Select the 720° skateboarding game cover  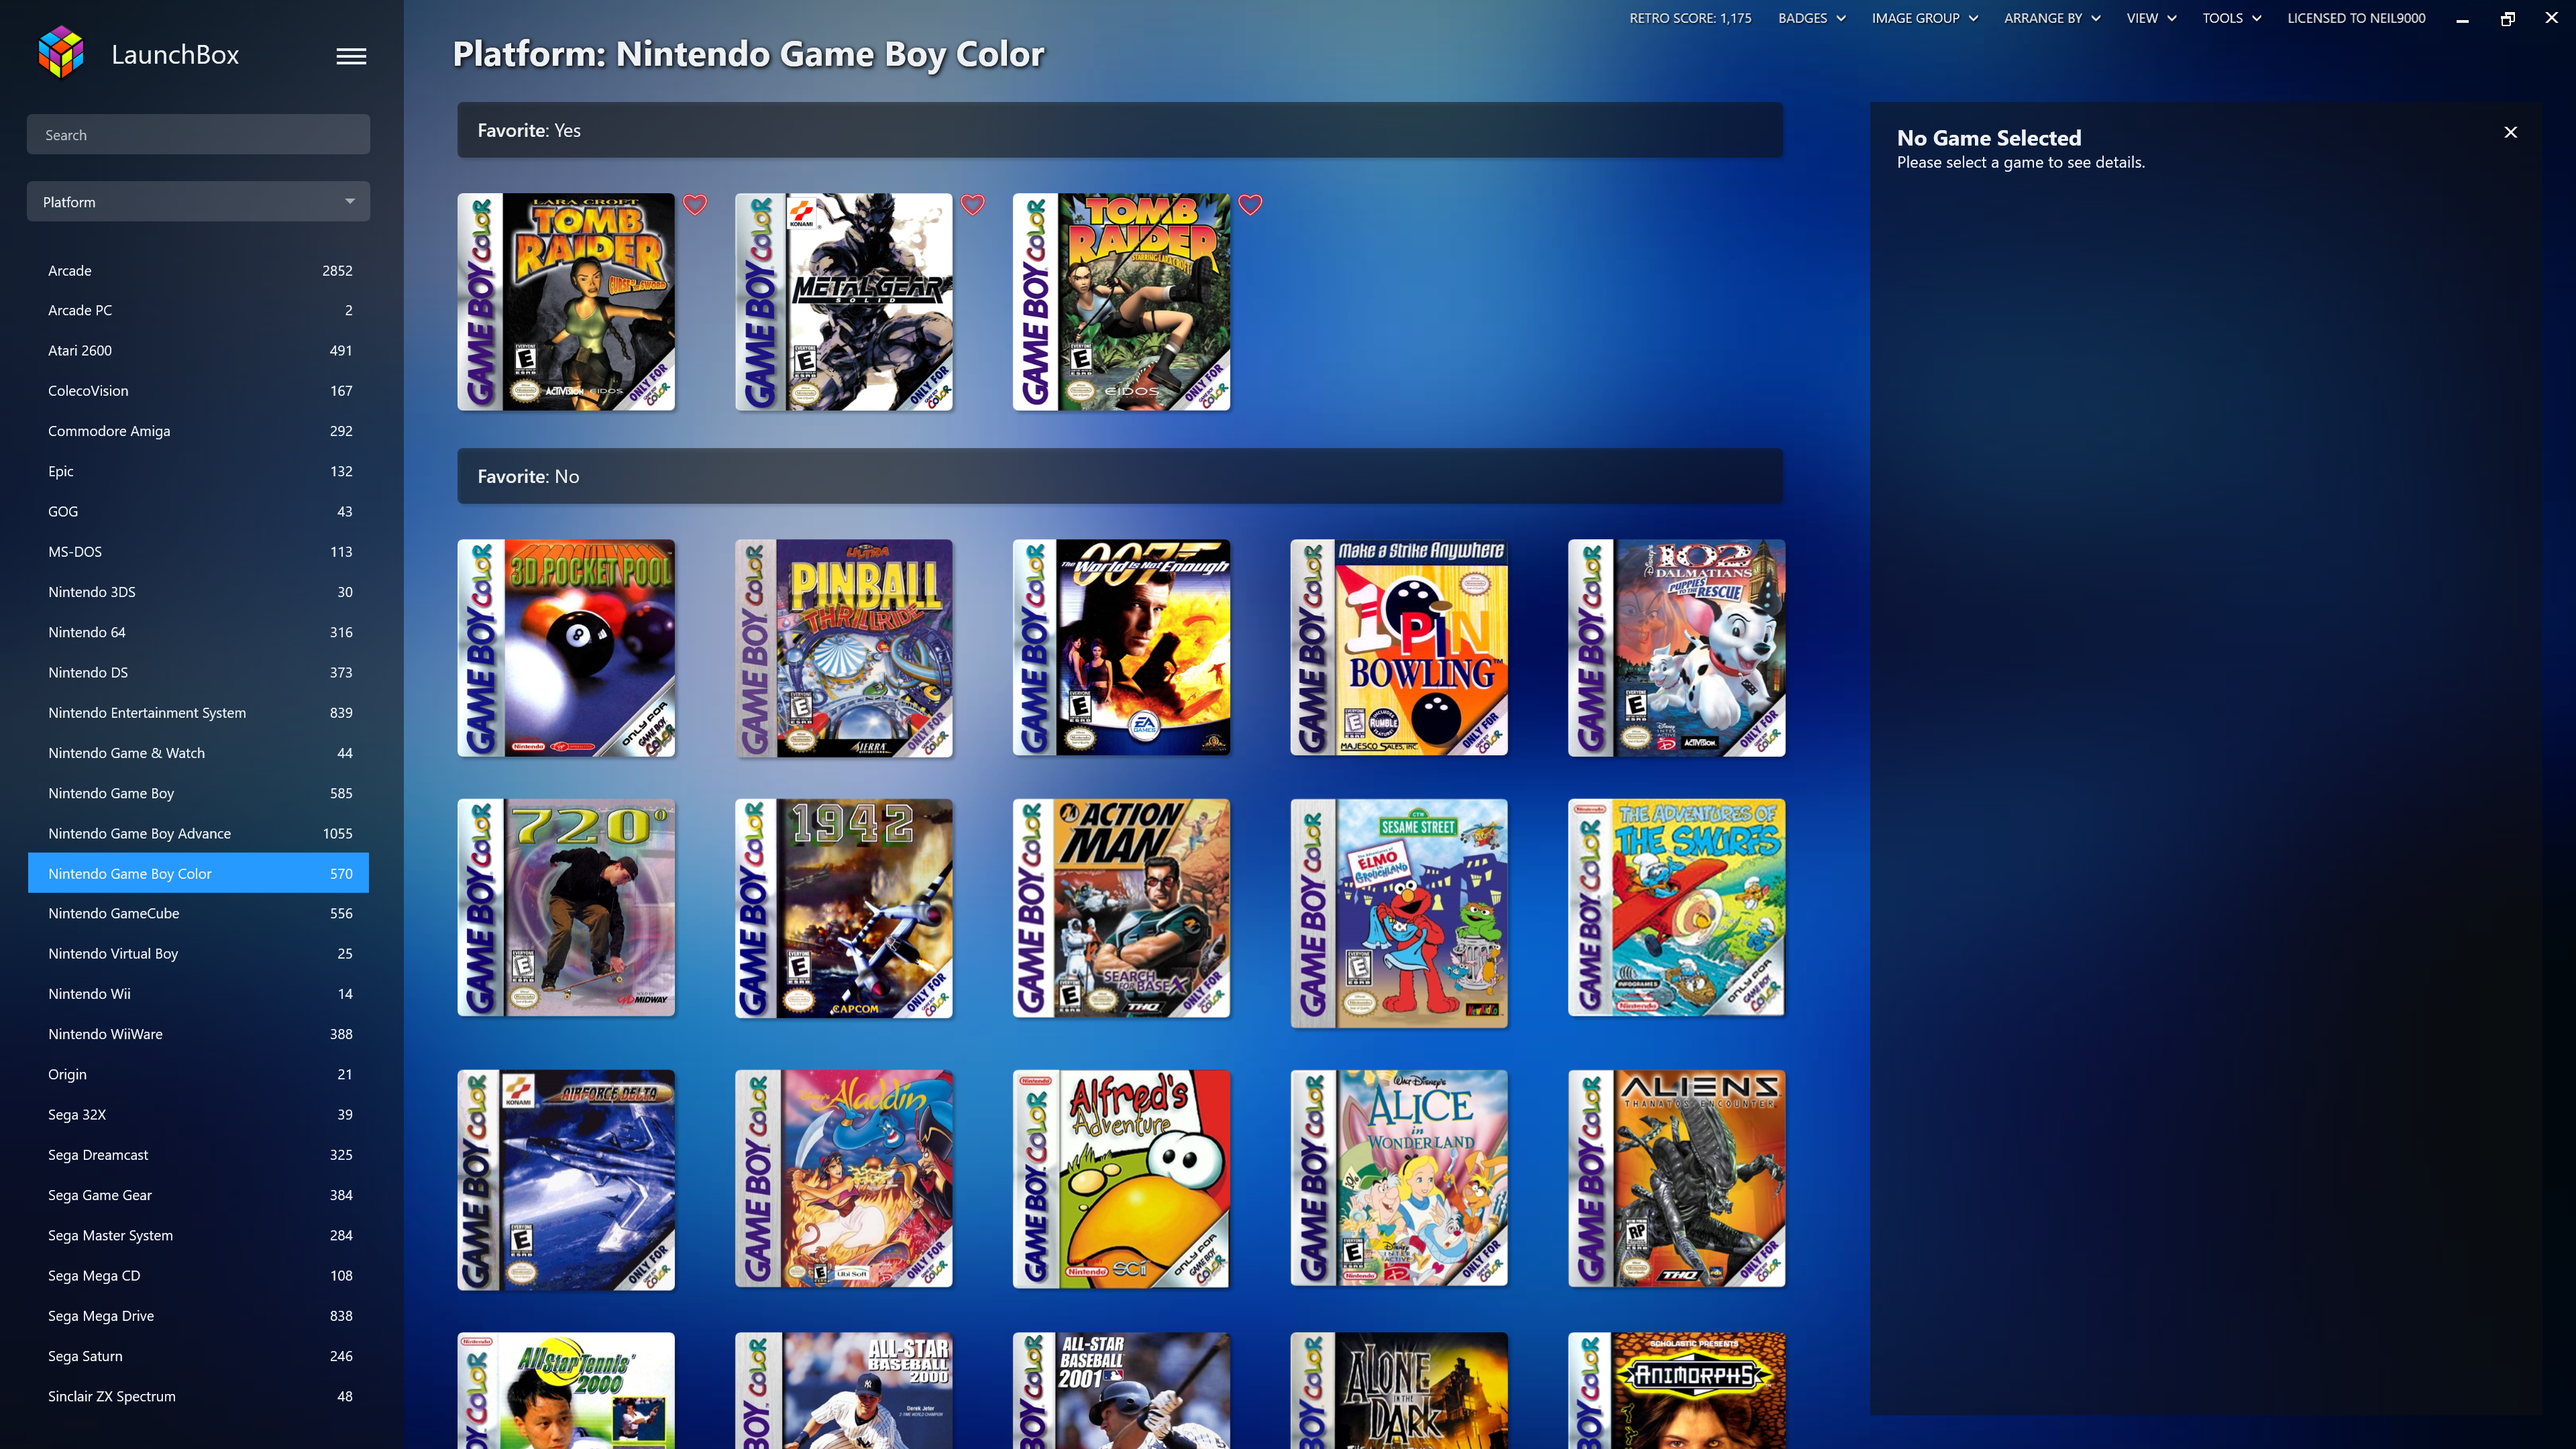pyautogui.click(x=566, y=908)
